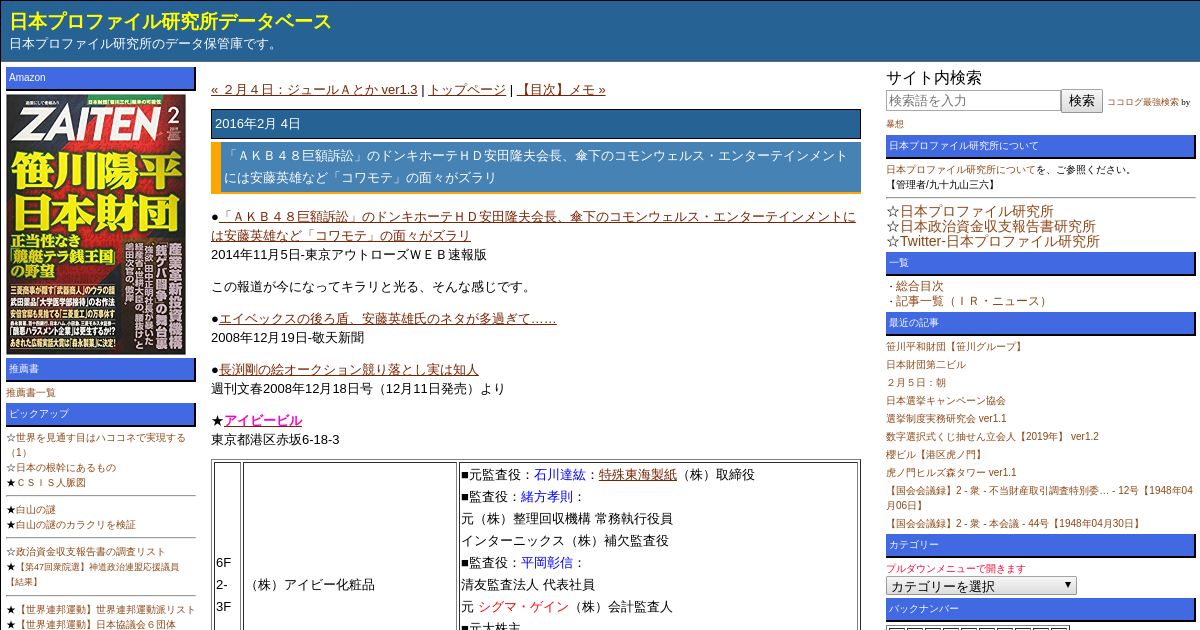Click the （株）アイビー化粧品 table cell
The image size is (1200, 630).
[x=350, y=585]
